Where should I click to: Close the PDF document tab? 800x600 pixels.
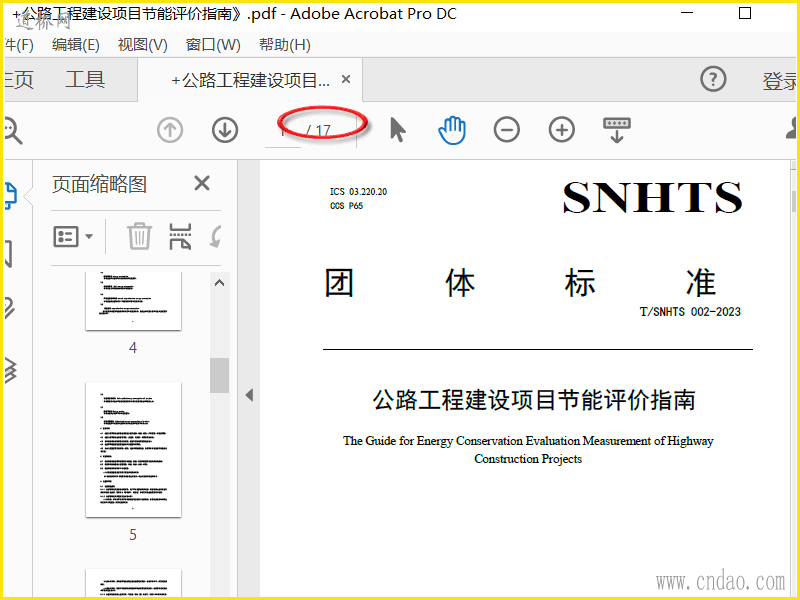[346, 79]
